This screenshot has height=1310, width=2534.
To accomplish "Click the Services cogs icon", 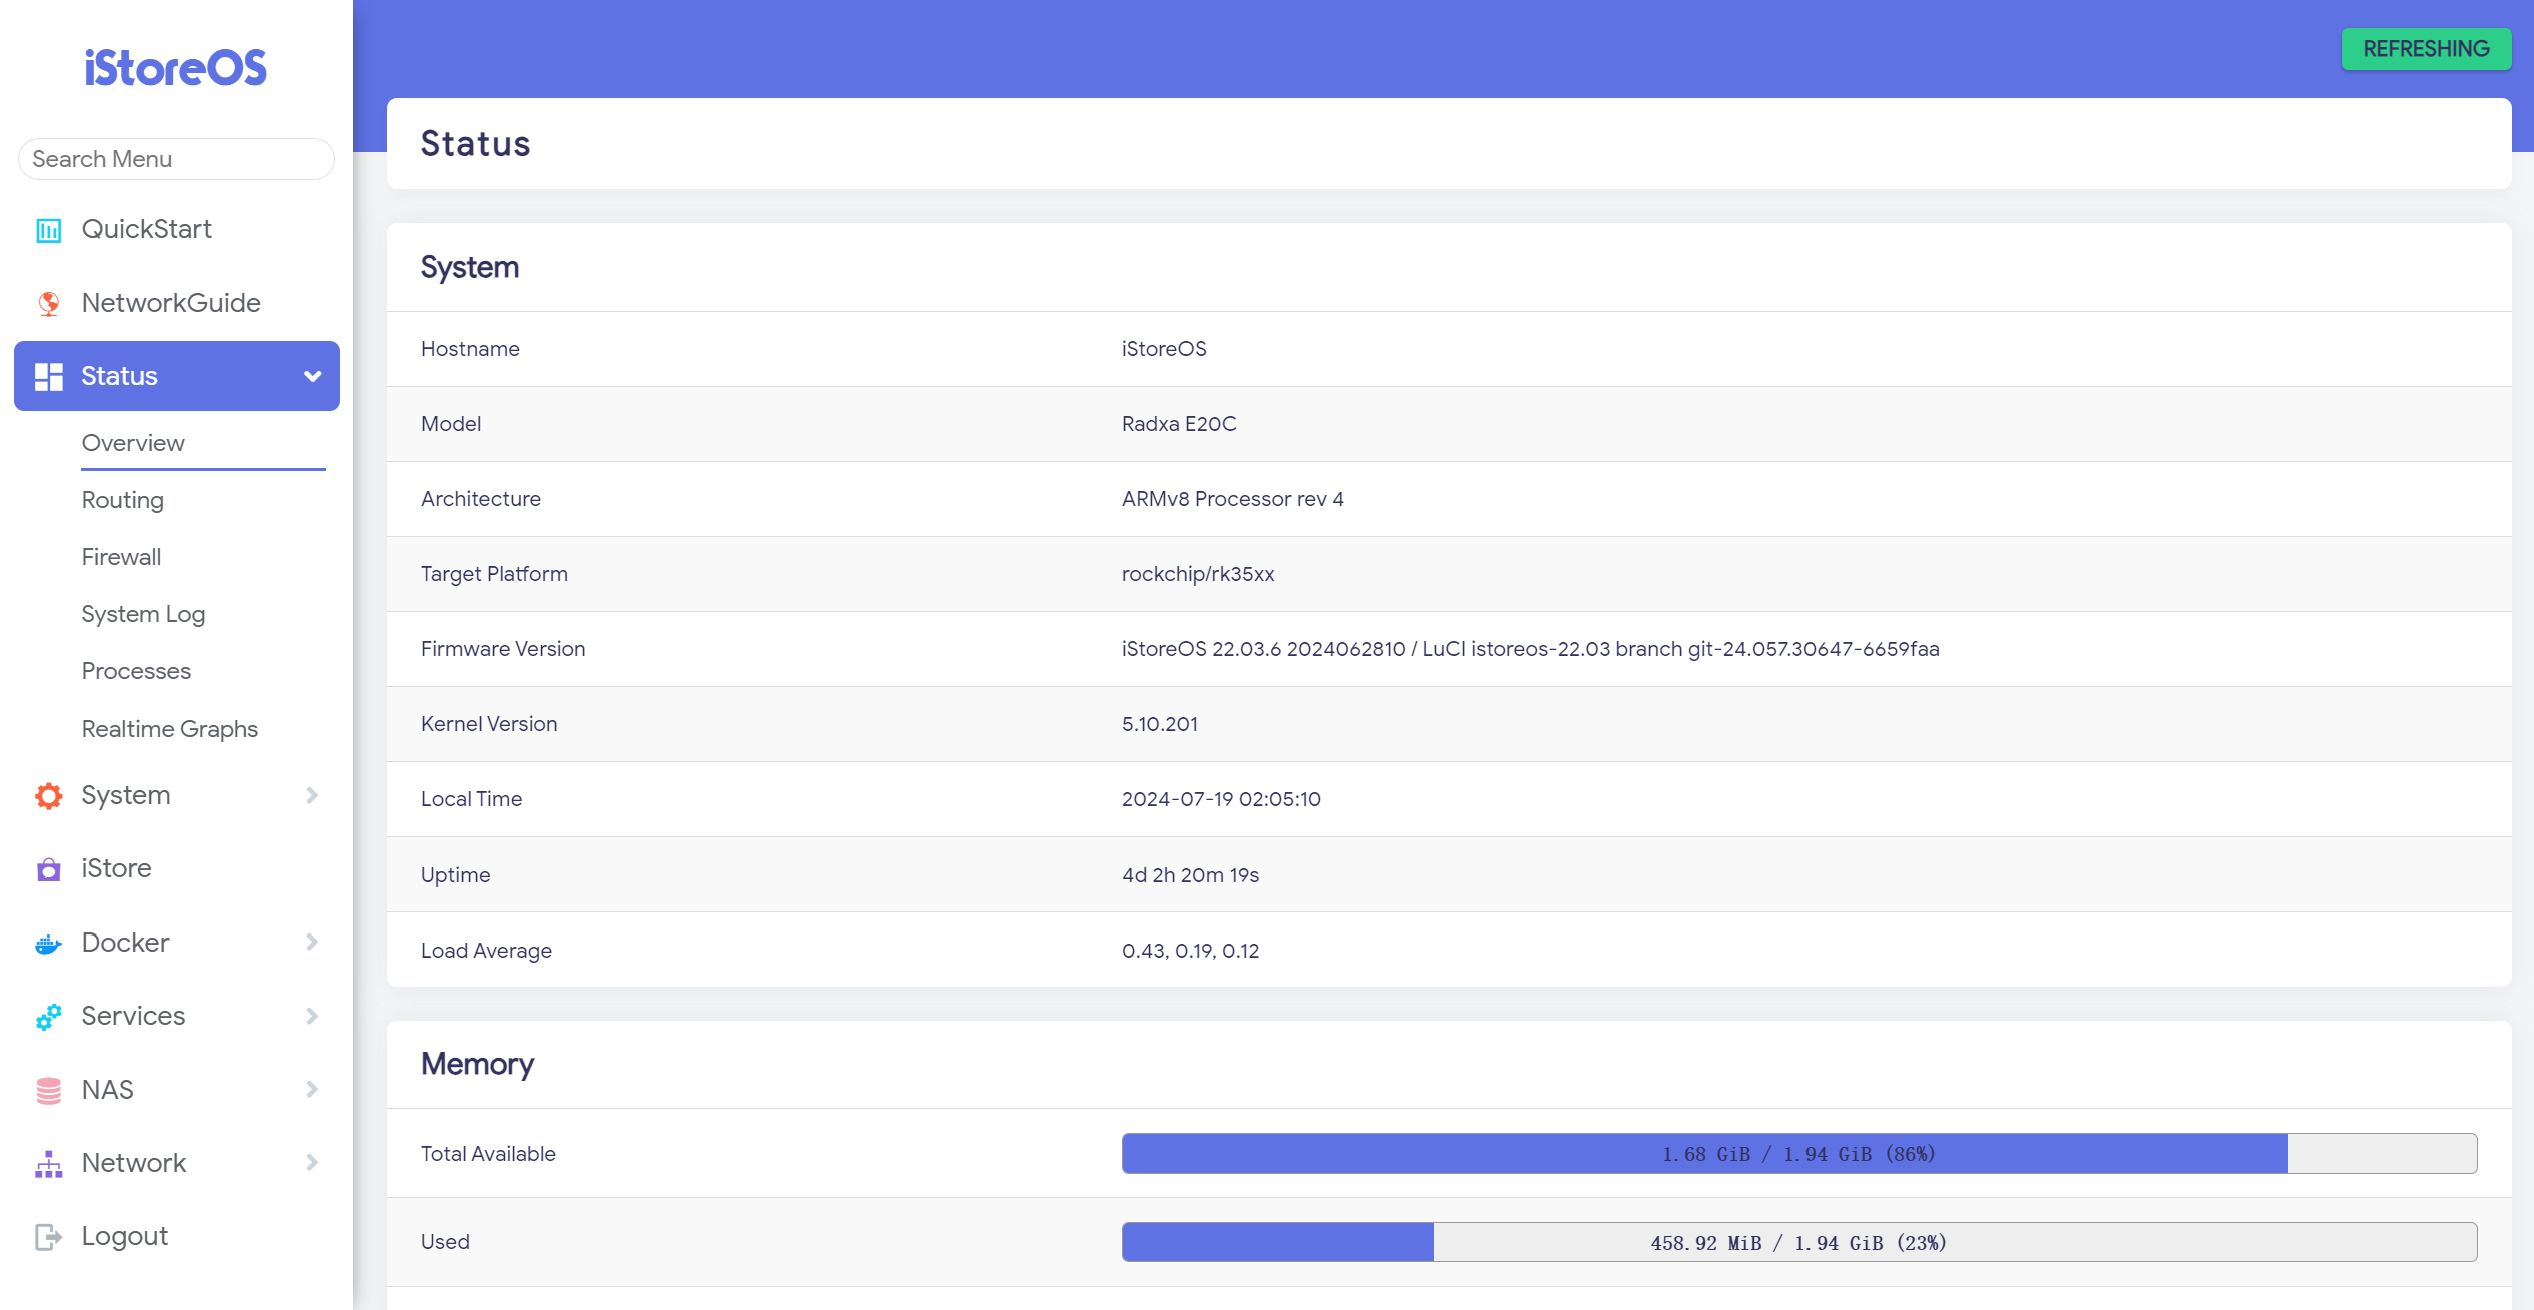I will click(x=48, y=1016).
